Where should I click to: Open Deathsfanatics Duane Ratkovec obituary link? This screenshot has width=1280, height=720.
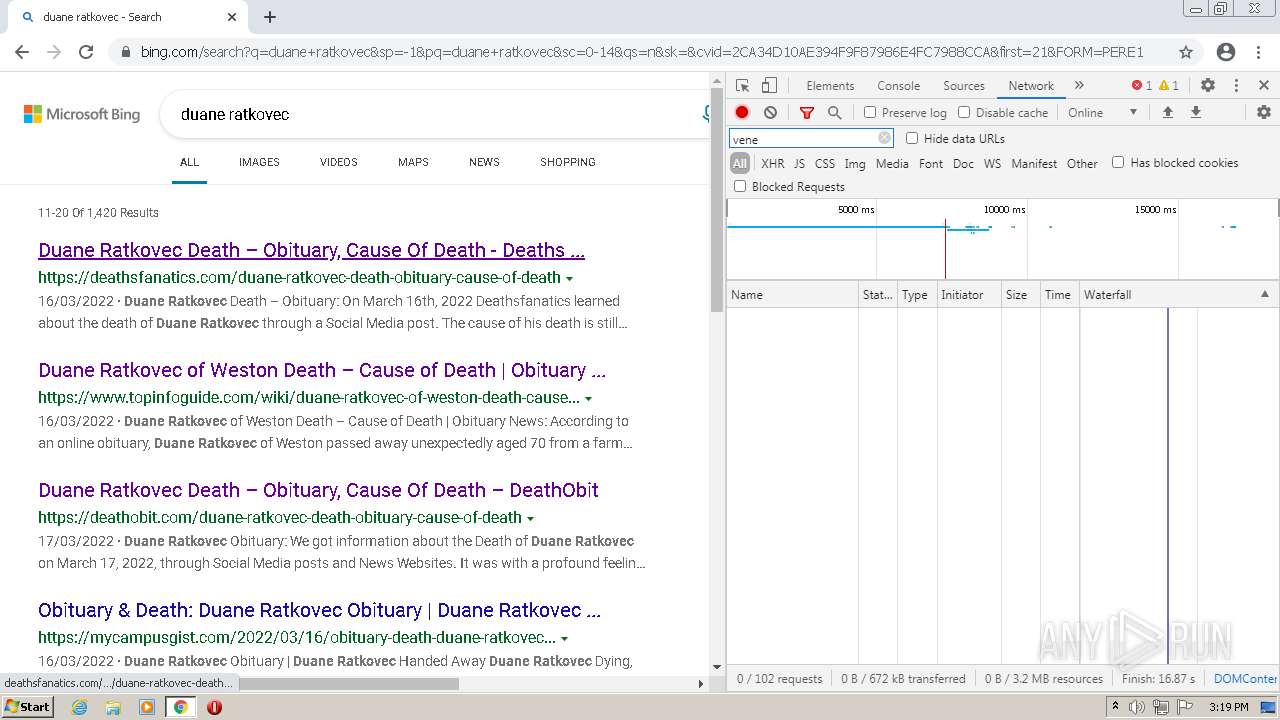click(x=311, y=250)
